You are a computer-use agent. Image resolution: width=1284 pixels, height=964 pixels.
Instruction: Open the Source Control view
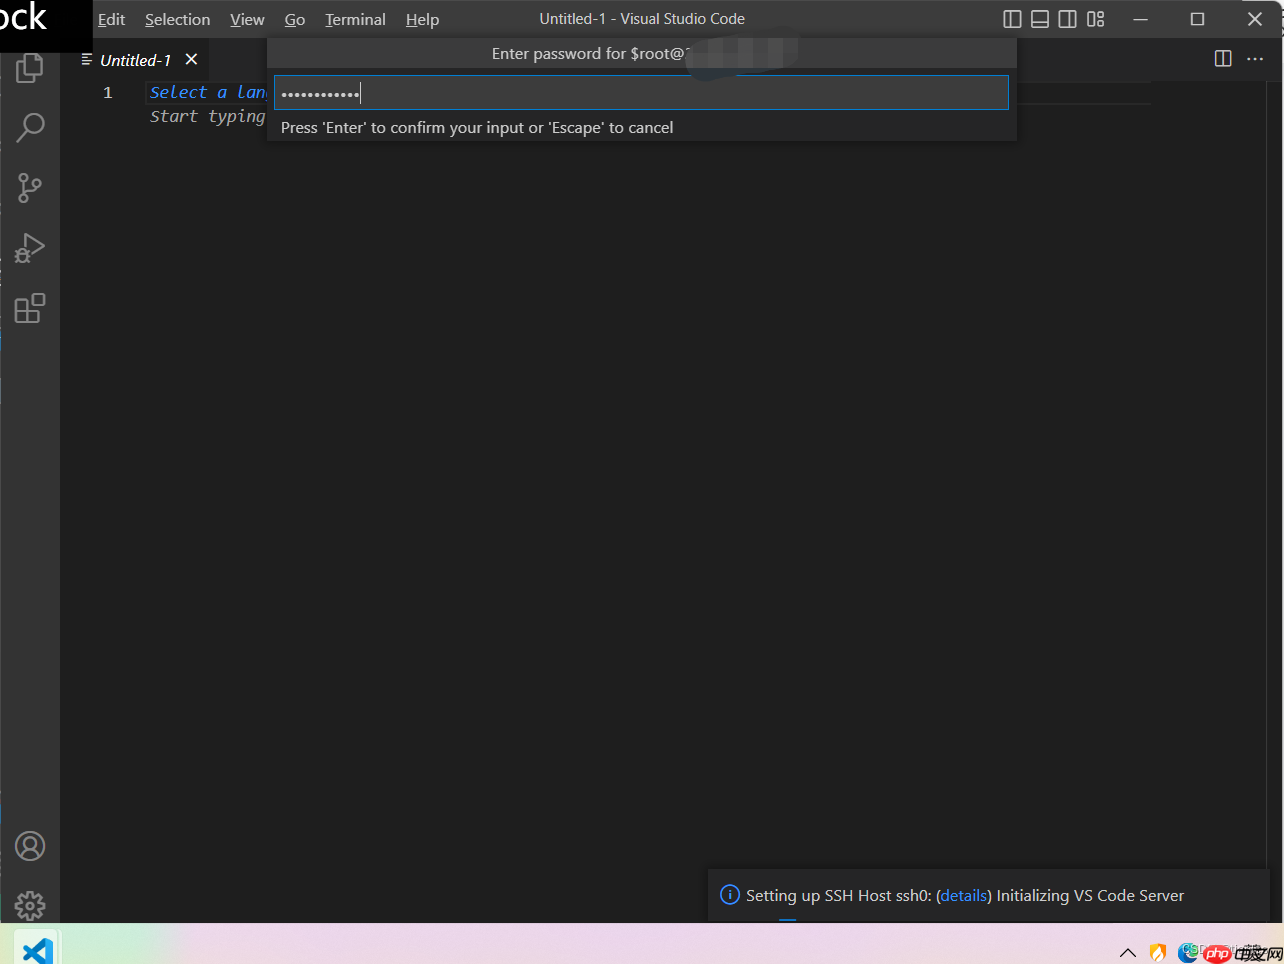(30, 188)
